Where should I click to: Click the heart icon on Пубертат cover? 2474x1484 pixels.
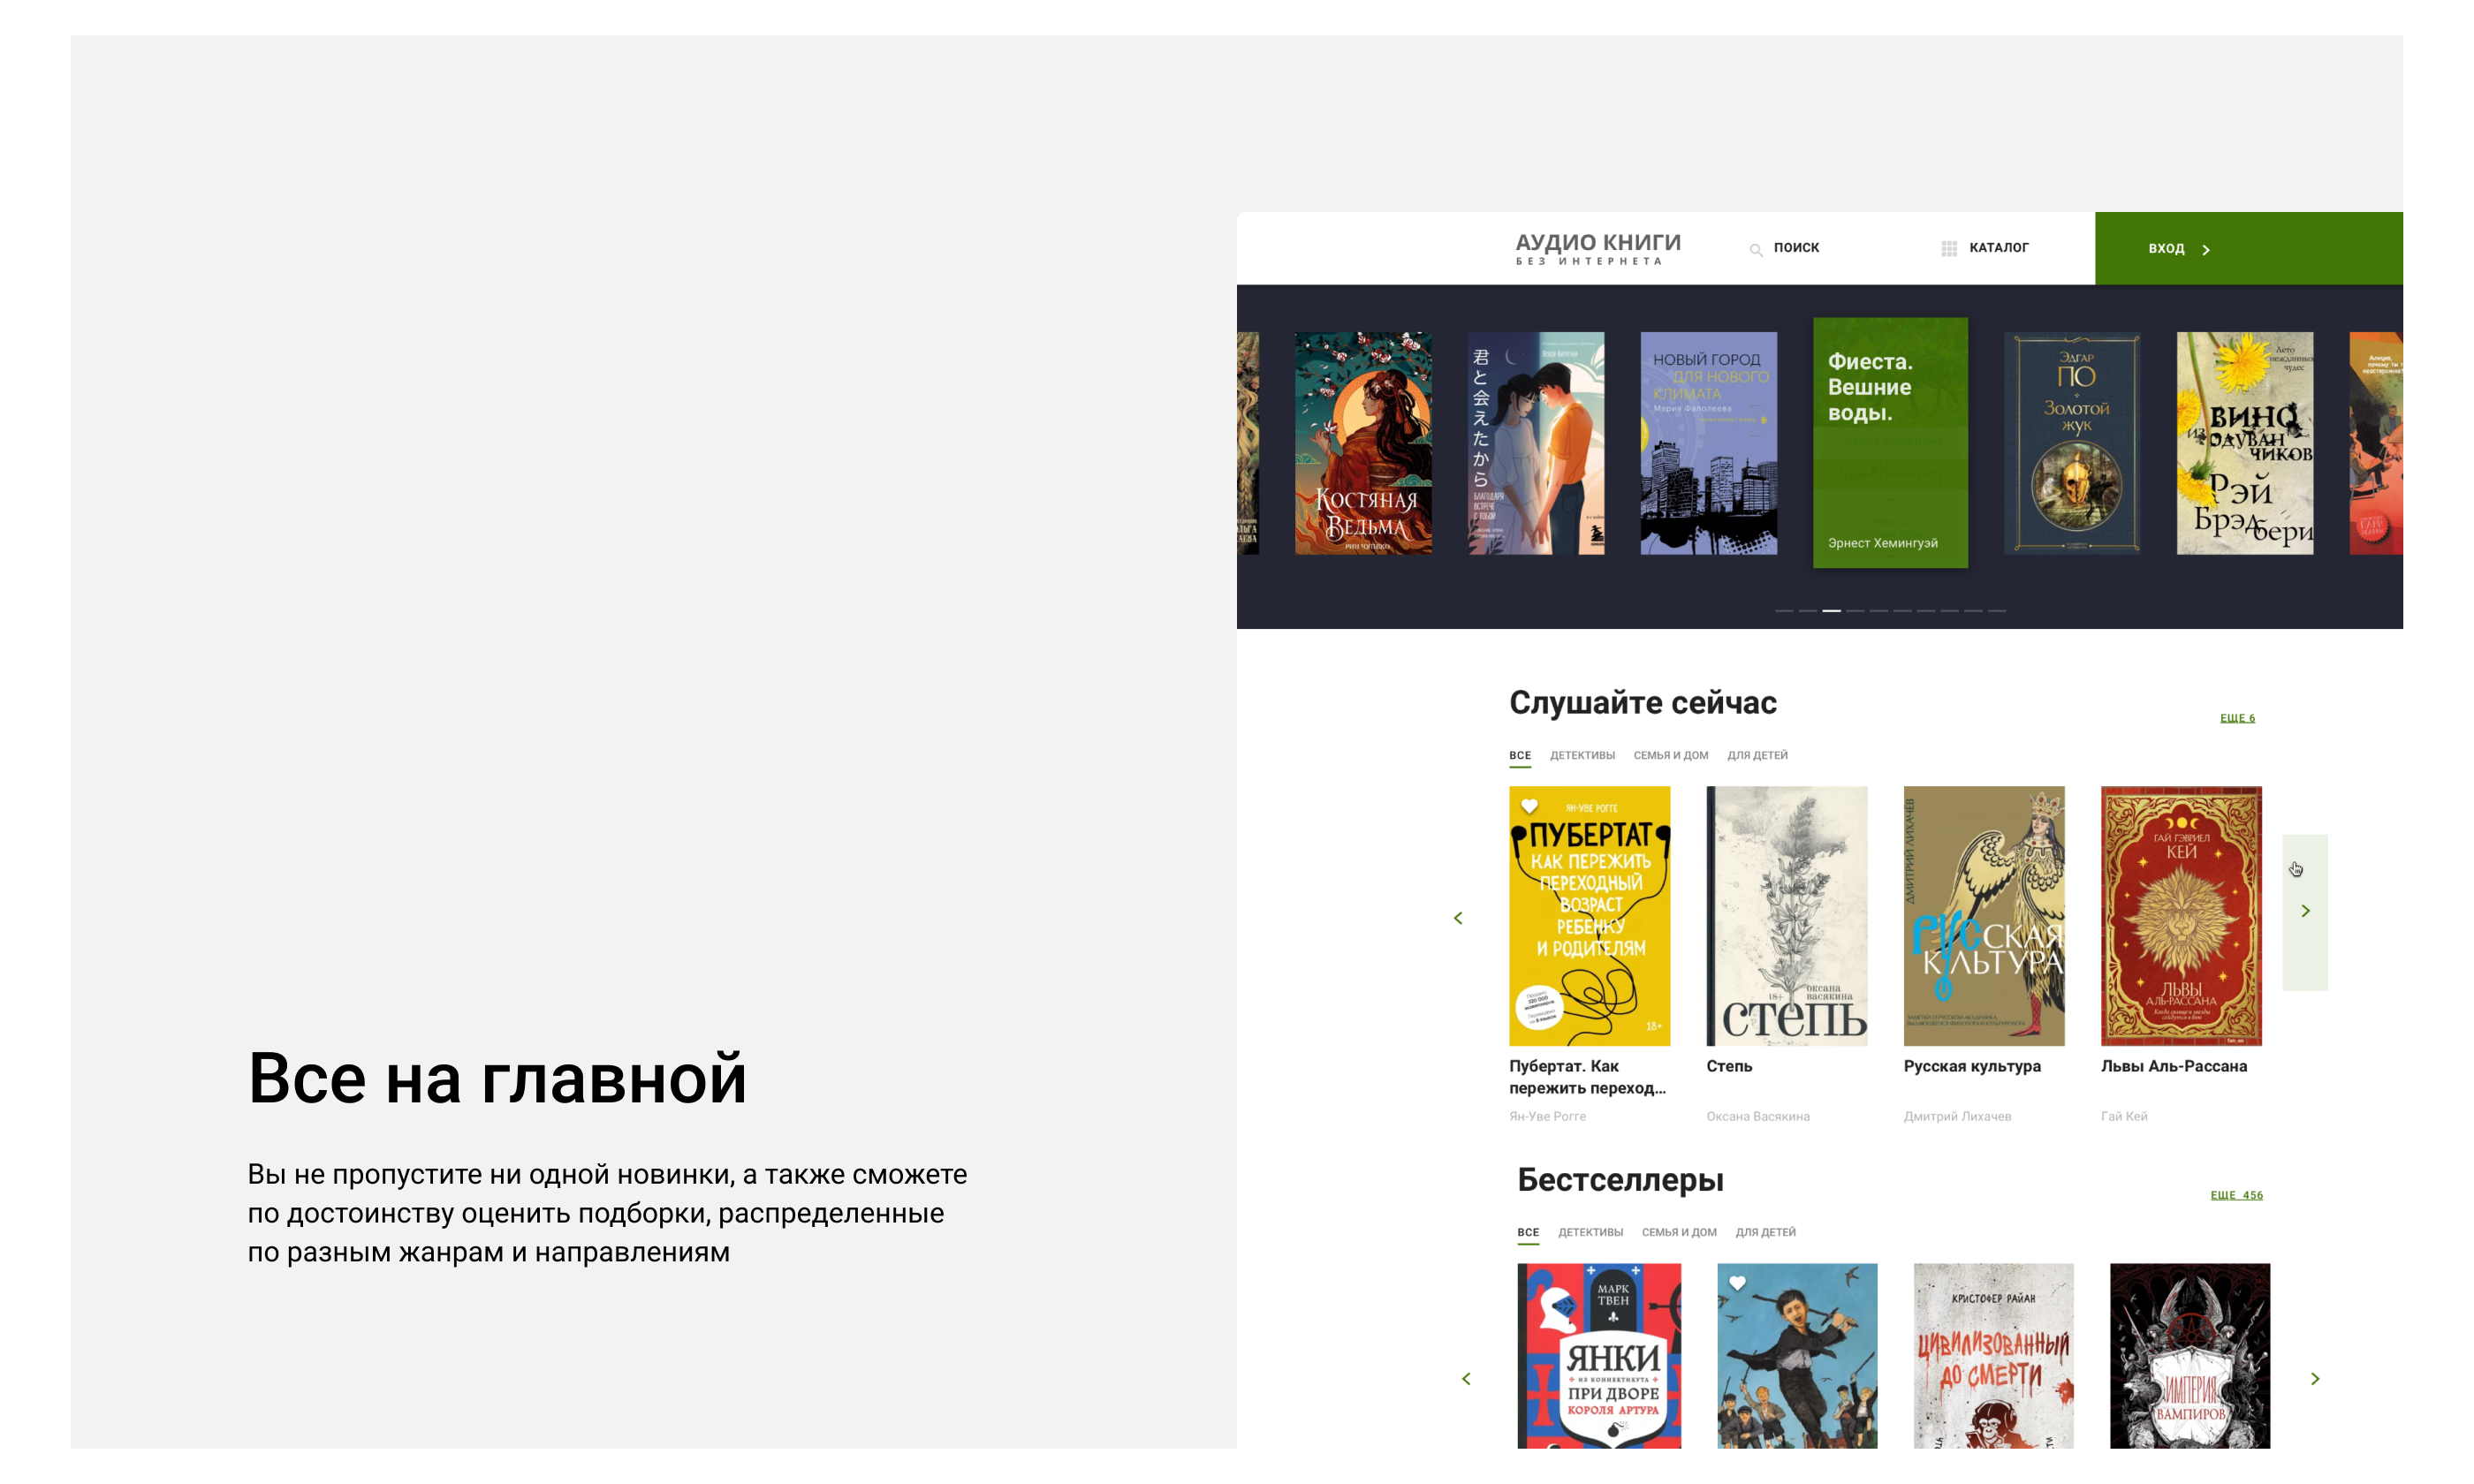(x=1529, y=806)
